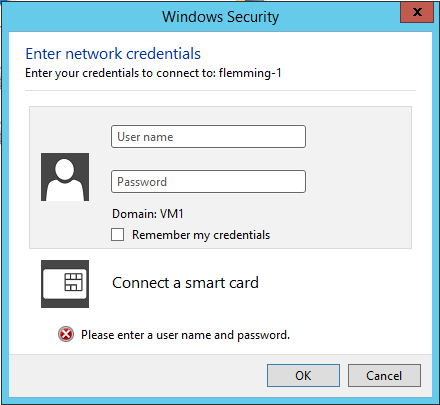Click the smart card tile icon
The height and width of the screenshot is (405, 440).
tap(65, 284)
